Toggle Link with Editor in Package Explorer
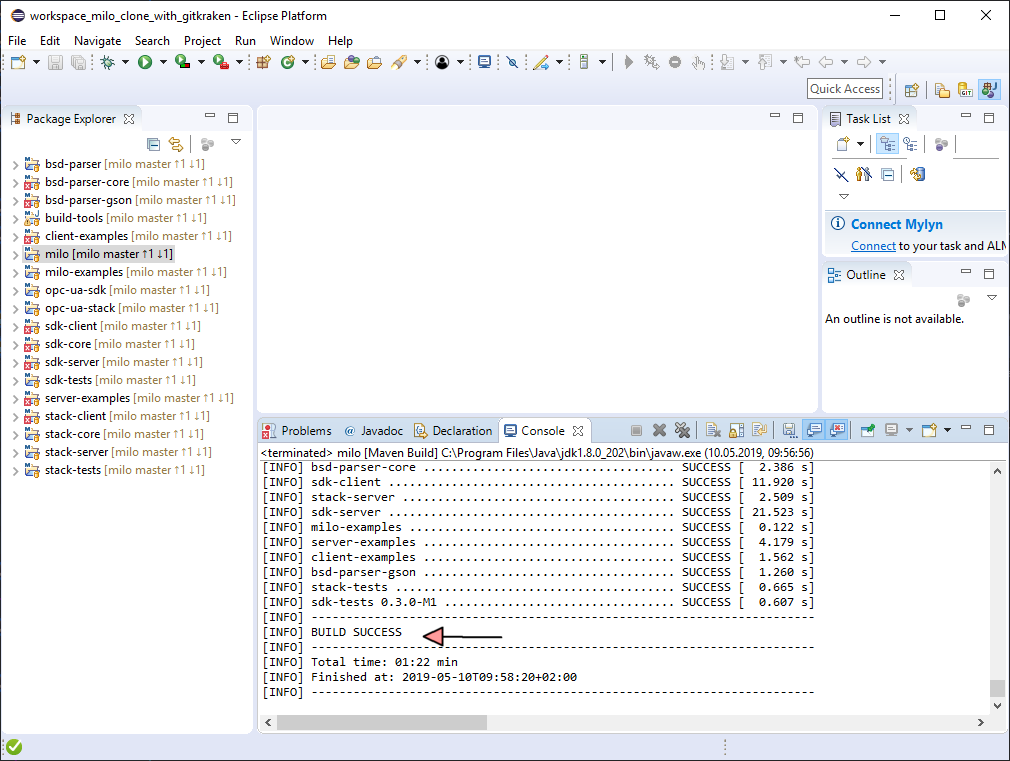Viewport: 1010px width, 761px height. click(x=176, y=144)
